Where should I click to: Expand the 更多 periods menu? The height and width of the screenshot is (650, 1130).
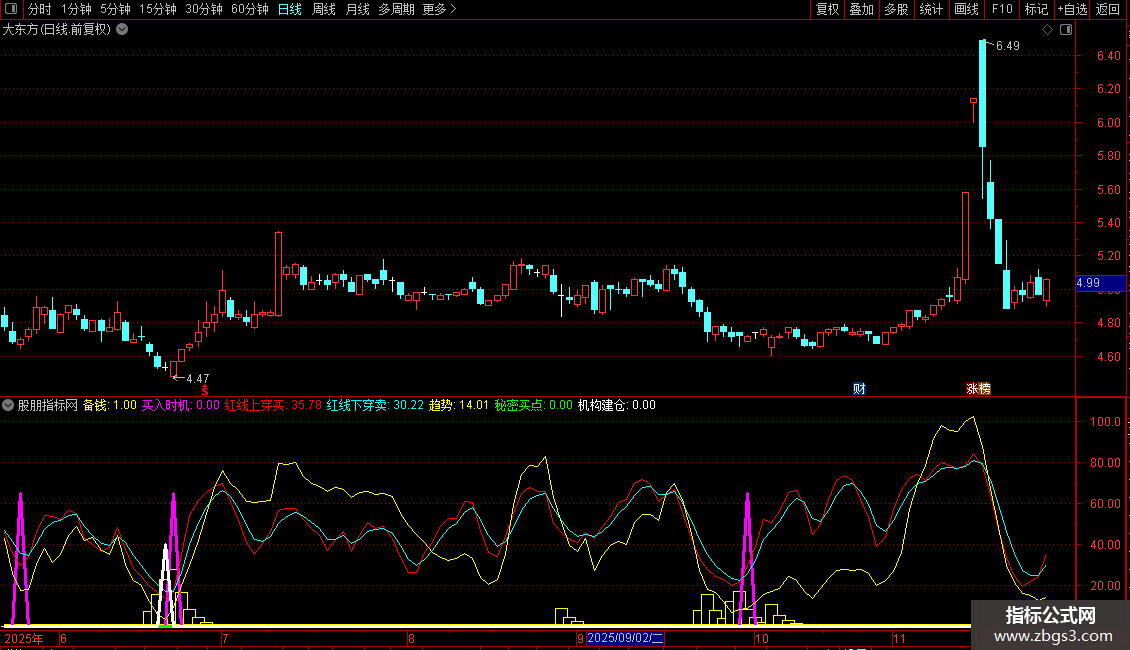pos(440,9)
